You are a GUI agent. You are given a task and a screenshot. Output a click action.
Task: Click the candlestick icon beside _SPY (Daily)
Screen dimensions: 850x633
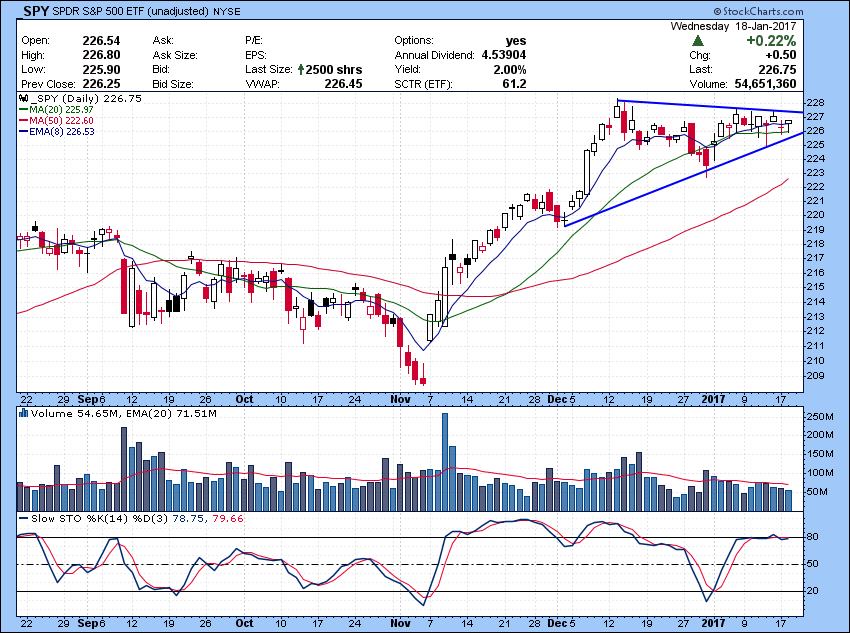(23, 99)
